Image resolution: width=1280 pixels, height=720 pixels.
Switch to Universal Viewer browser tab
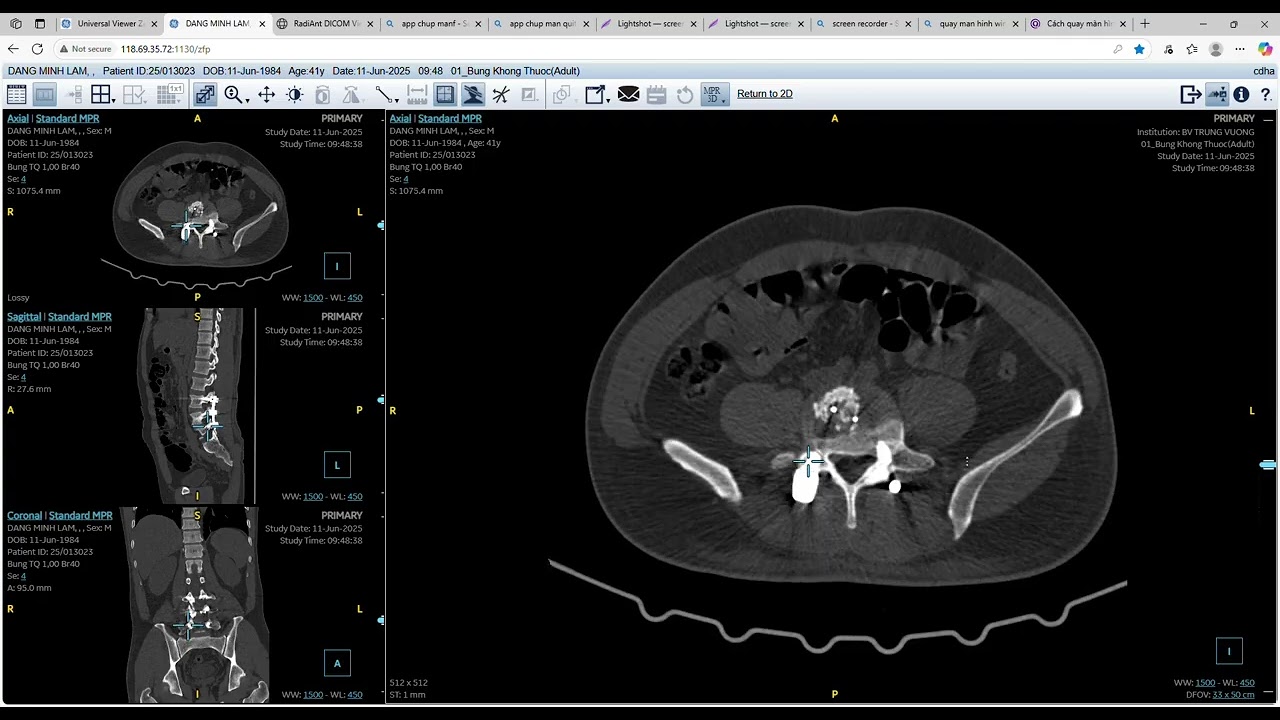pyautogui.click(x=108, y=23)
